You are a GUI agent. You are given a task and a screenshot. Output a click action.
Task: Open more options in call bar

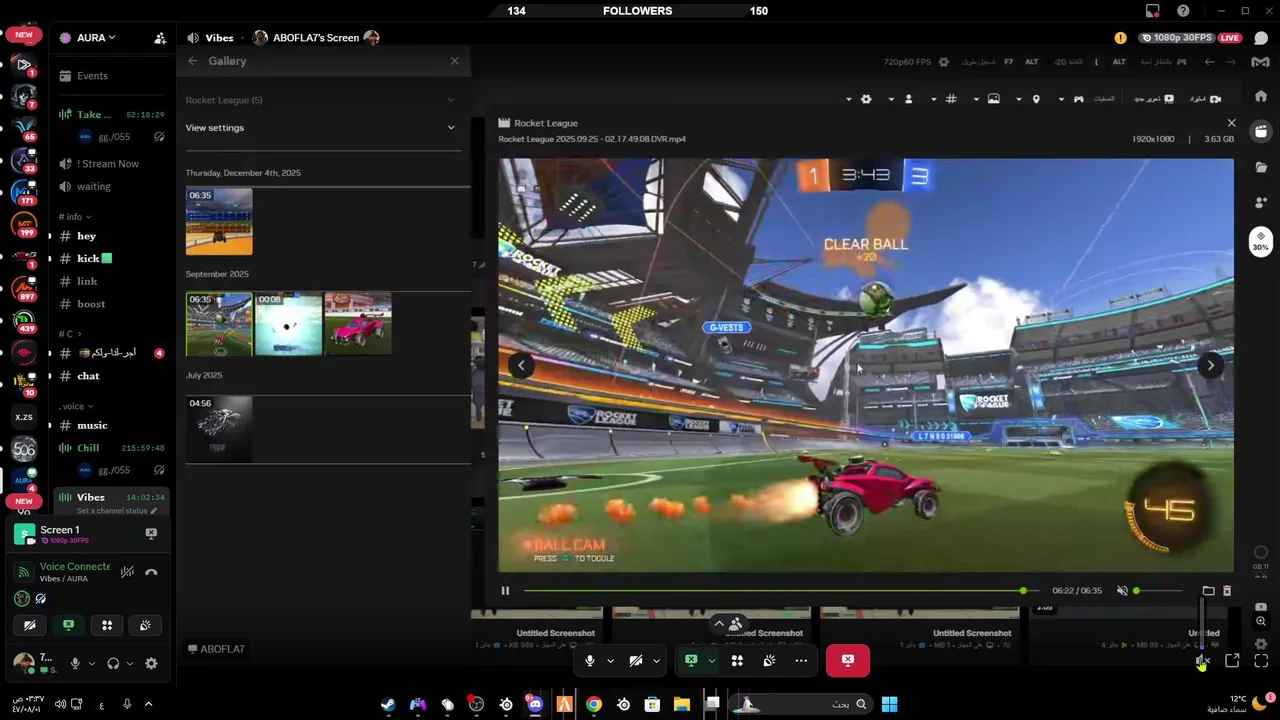click(801, 660)
